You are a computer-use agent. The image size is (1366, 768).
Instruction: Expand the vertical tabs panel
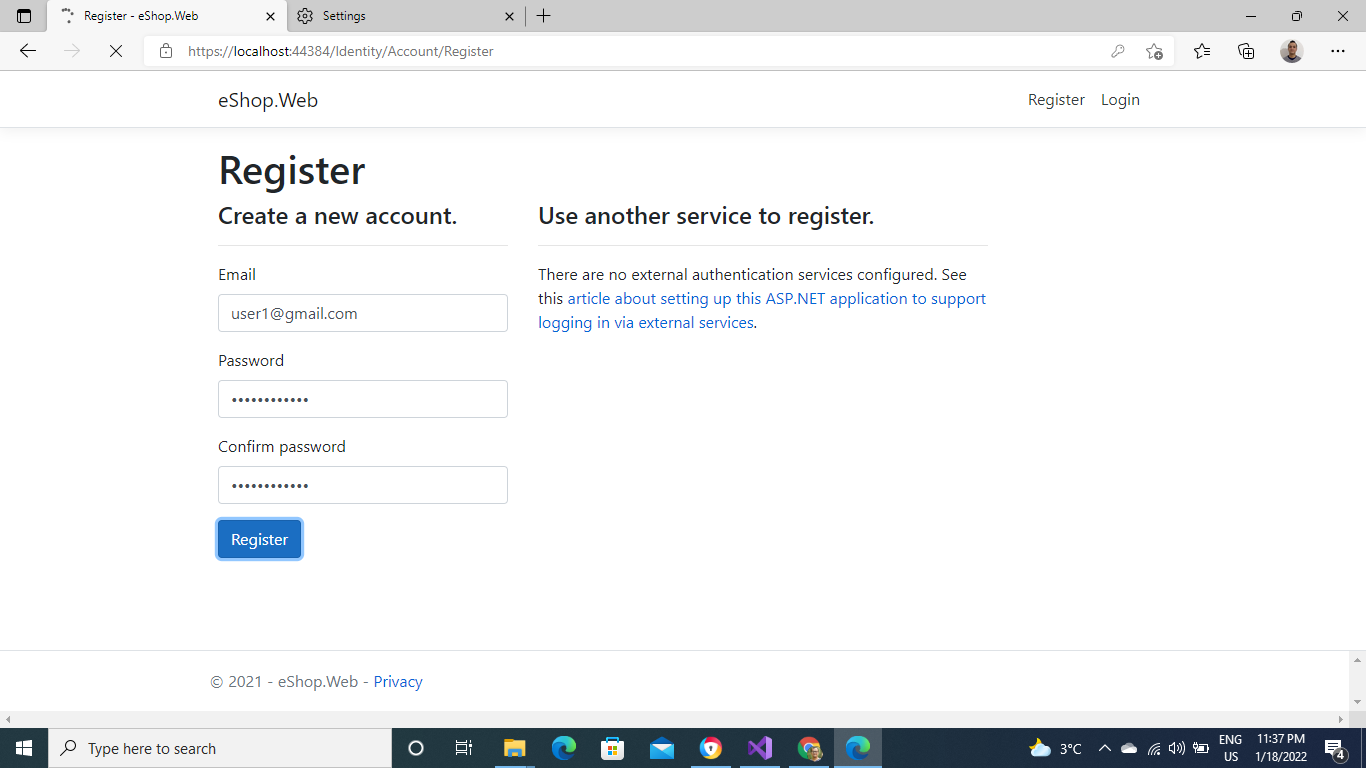point(22,16)
